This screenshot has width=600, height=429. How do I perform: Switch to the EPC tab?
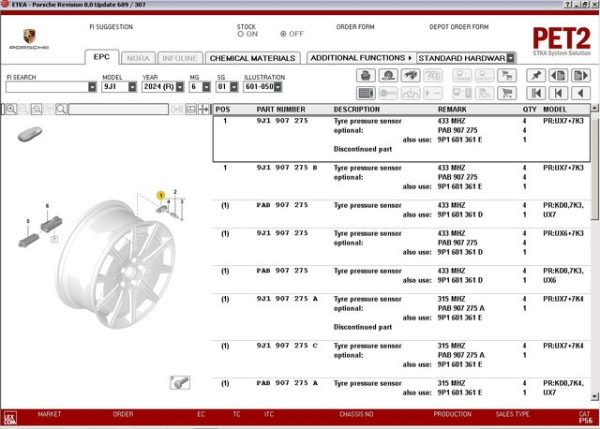[101, 57]
